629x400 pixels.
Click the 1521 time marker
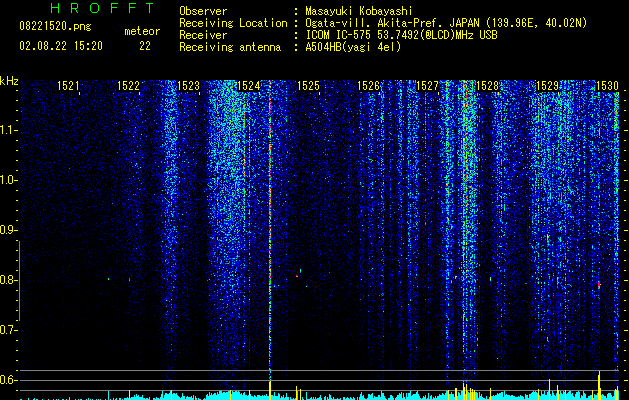68,85
